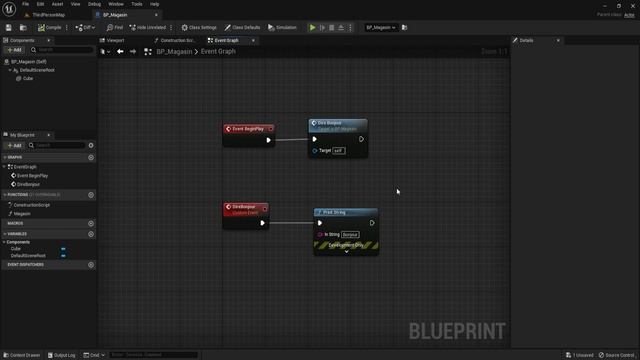Focus the Components search field
Viewport: 640px width, 360px height.
62,50
